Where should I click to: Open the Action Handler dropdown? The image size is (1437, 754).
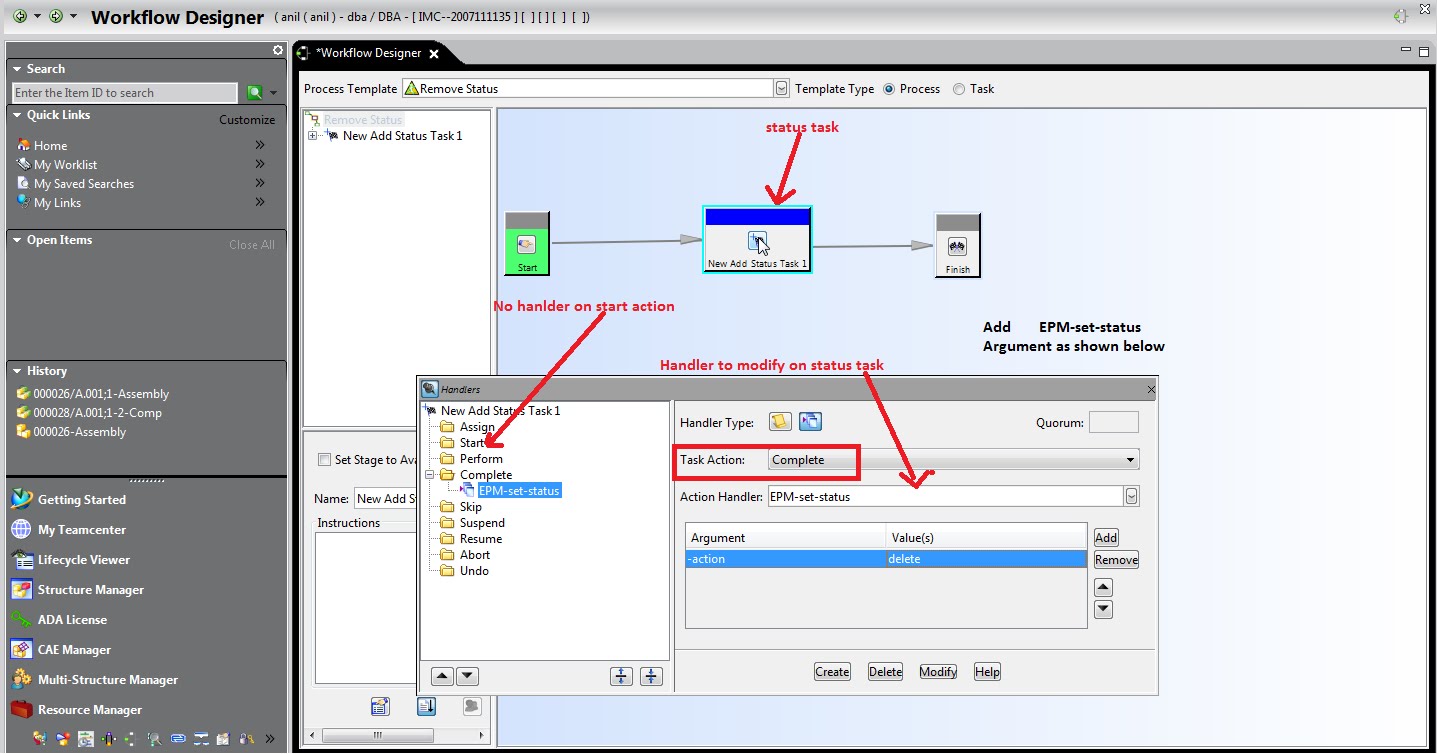1130,495
